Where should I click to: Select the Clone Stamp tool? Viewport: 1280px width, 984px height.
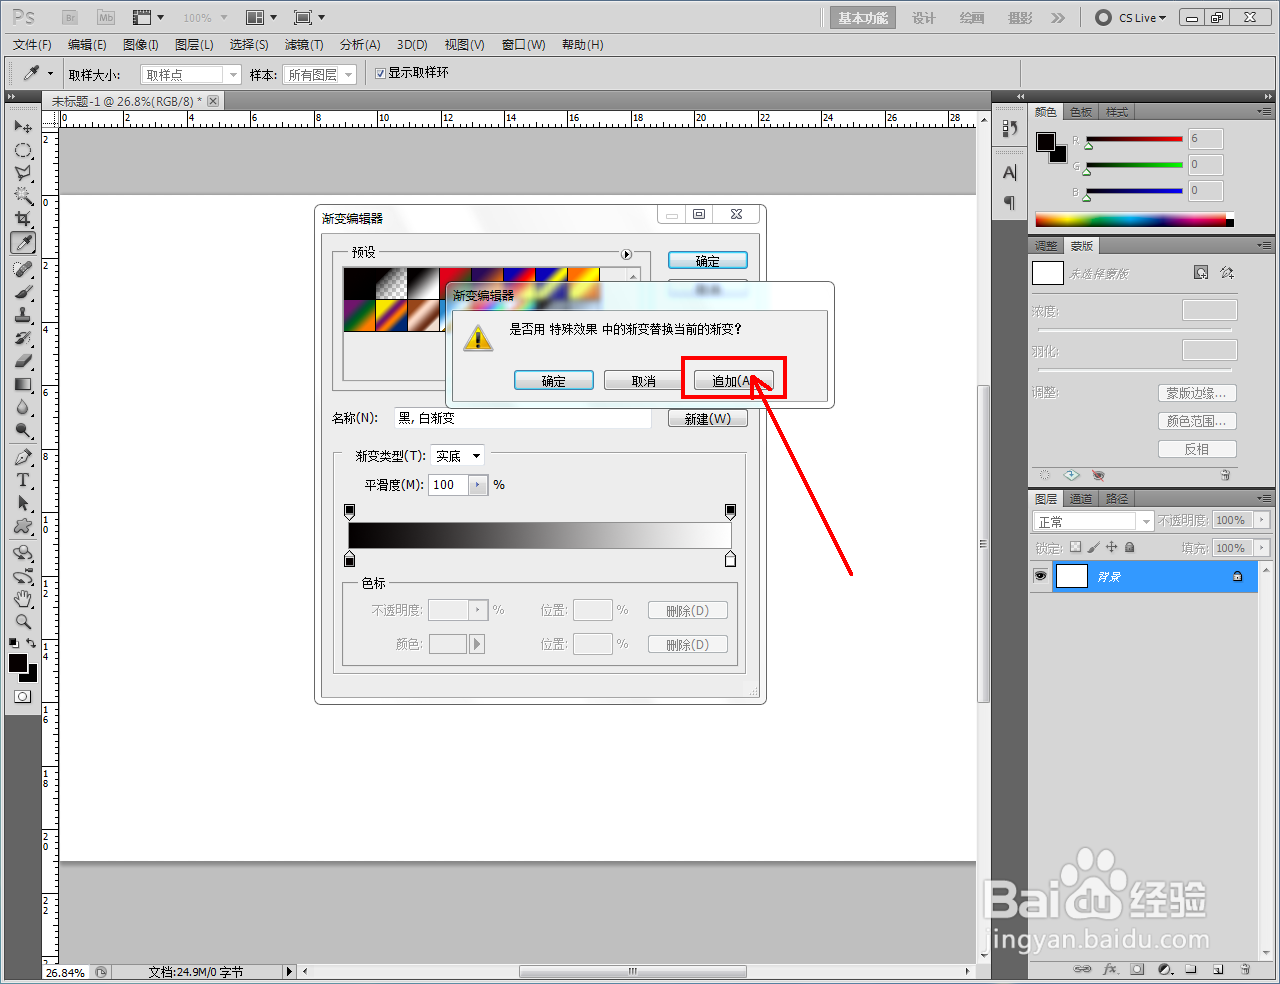(23, 315)
